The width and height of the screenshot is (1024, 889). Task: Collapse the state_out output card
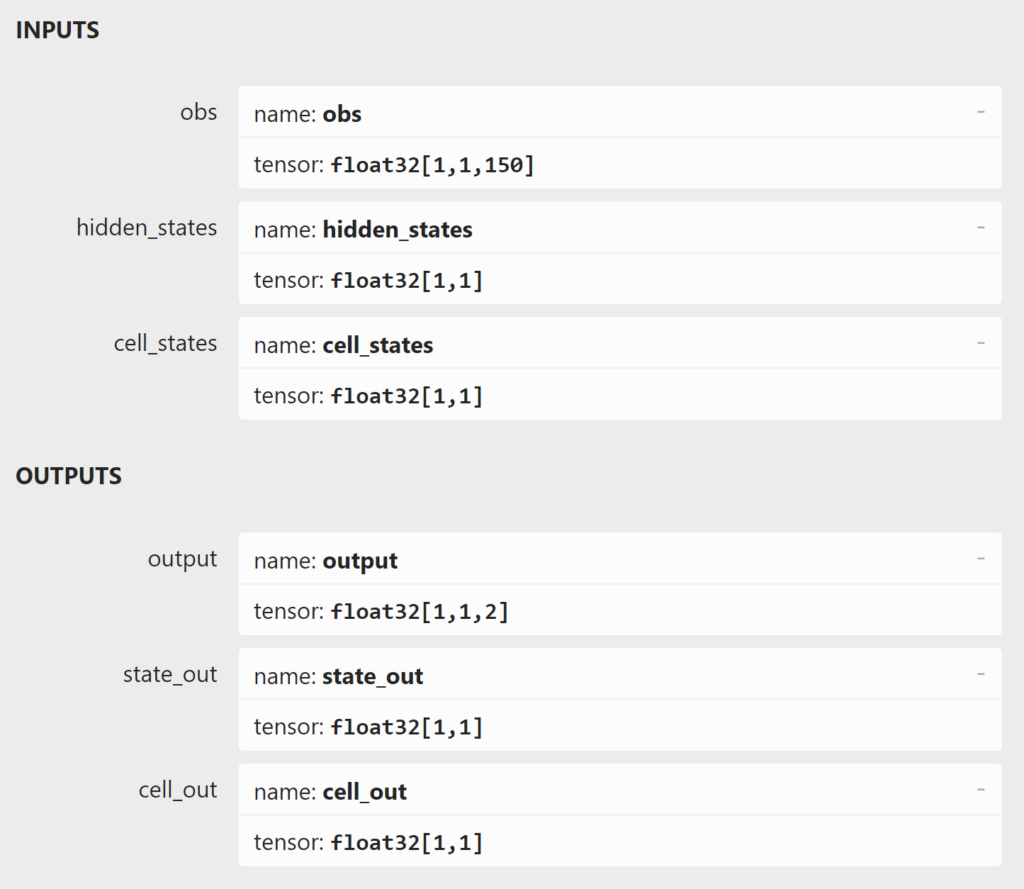(x=981, y=675)
